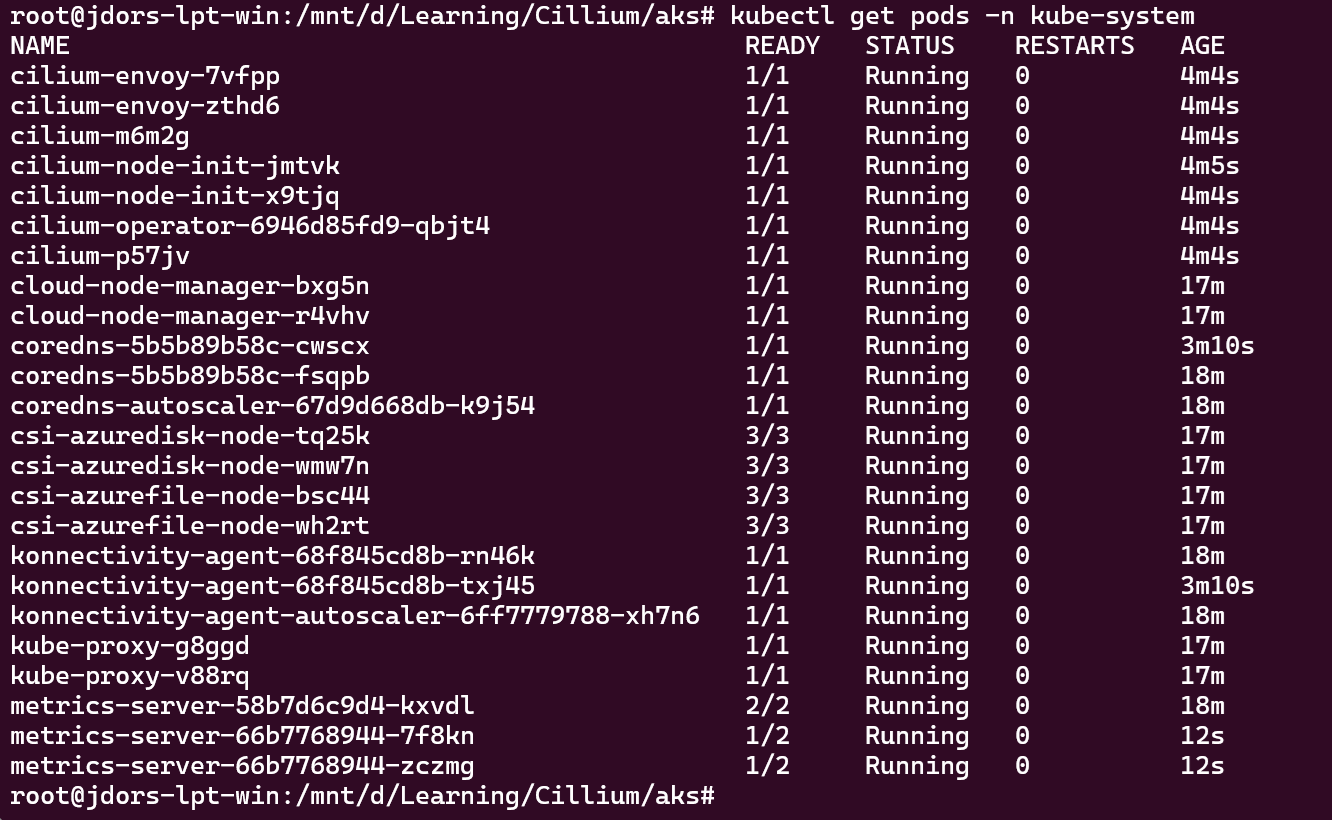The width and height of the screenshot is (1332, 820).
Task: Click the STATUS column header
Action: point(910,46)
